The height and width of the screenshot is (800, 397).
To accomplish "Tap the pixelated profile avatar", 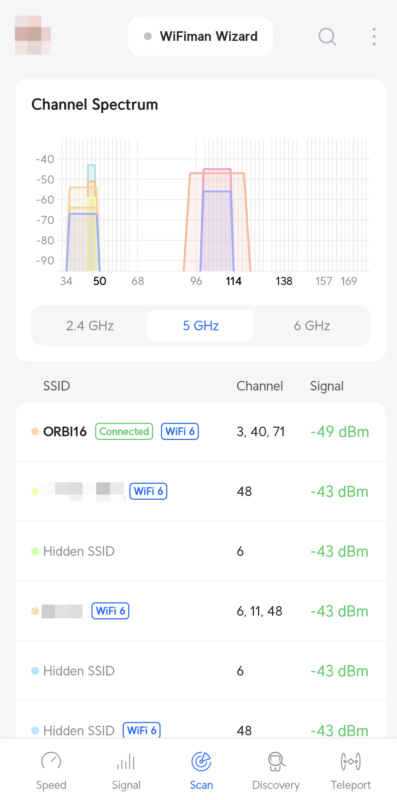I will (x=33, y=35).
